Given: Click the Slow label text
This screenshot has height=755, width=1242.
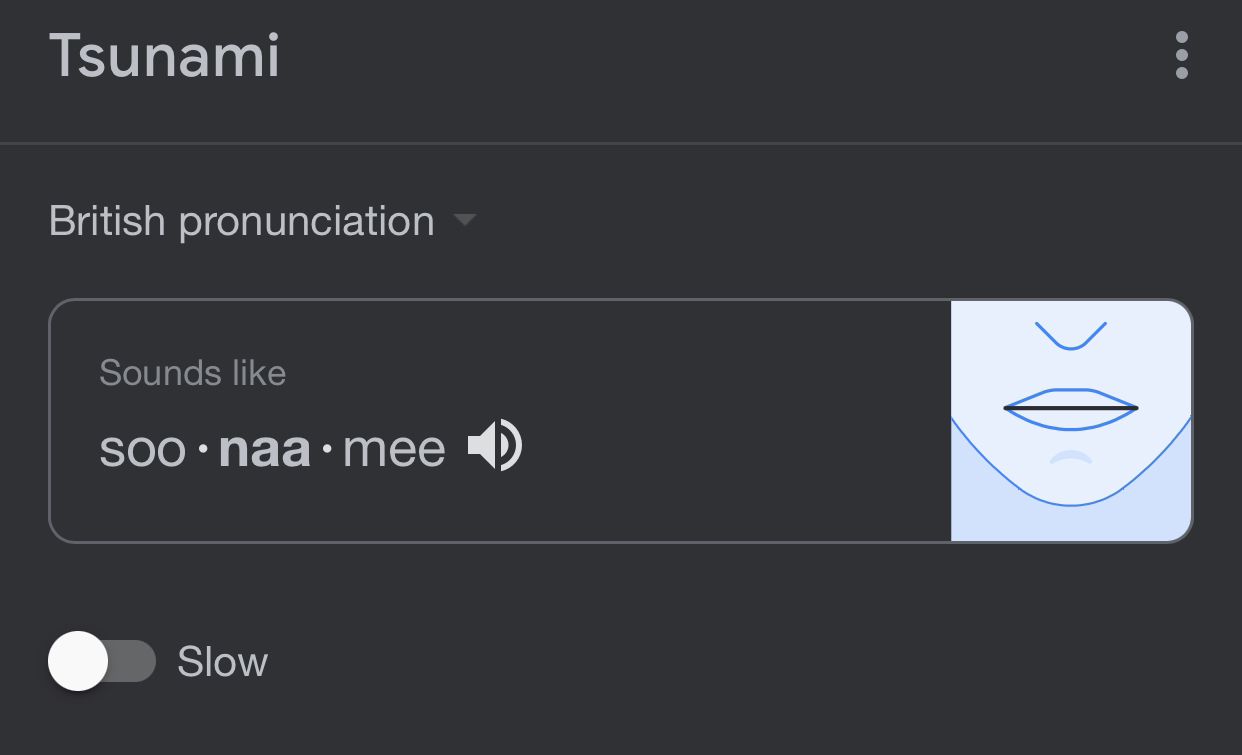Looking at the screenshot, I should point(223,662).
